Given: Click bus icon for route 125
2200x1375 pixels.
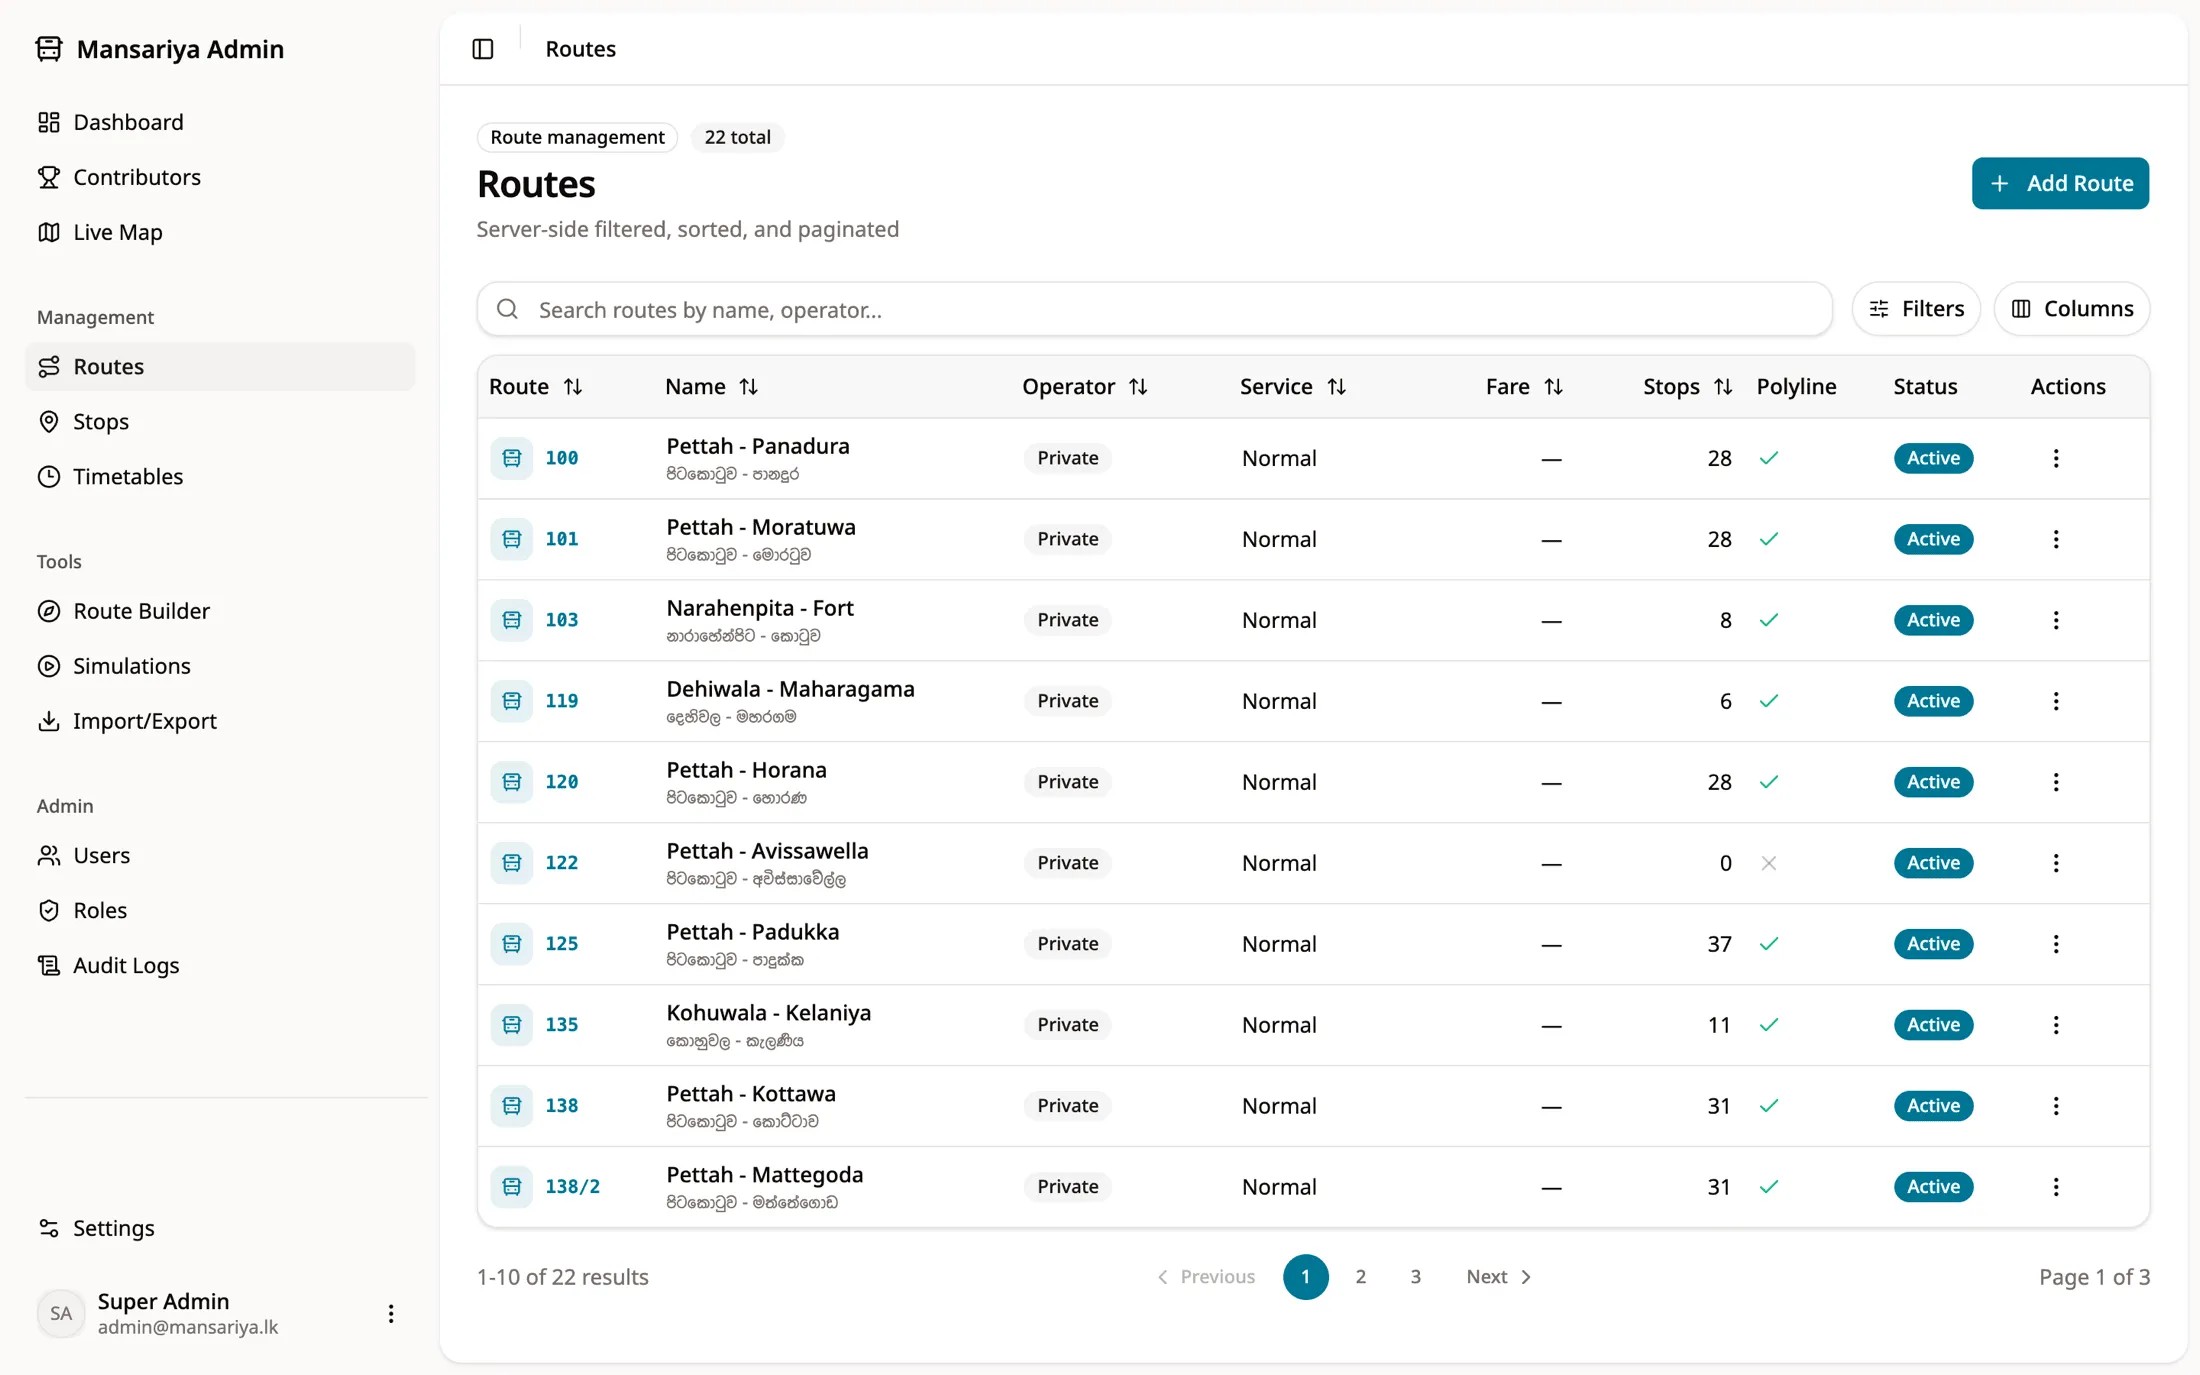Looking at the screenshot, I should pyautogui.click(x=512, y=944).
